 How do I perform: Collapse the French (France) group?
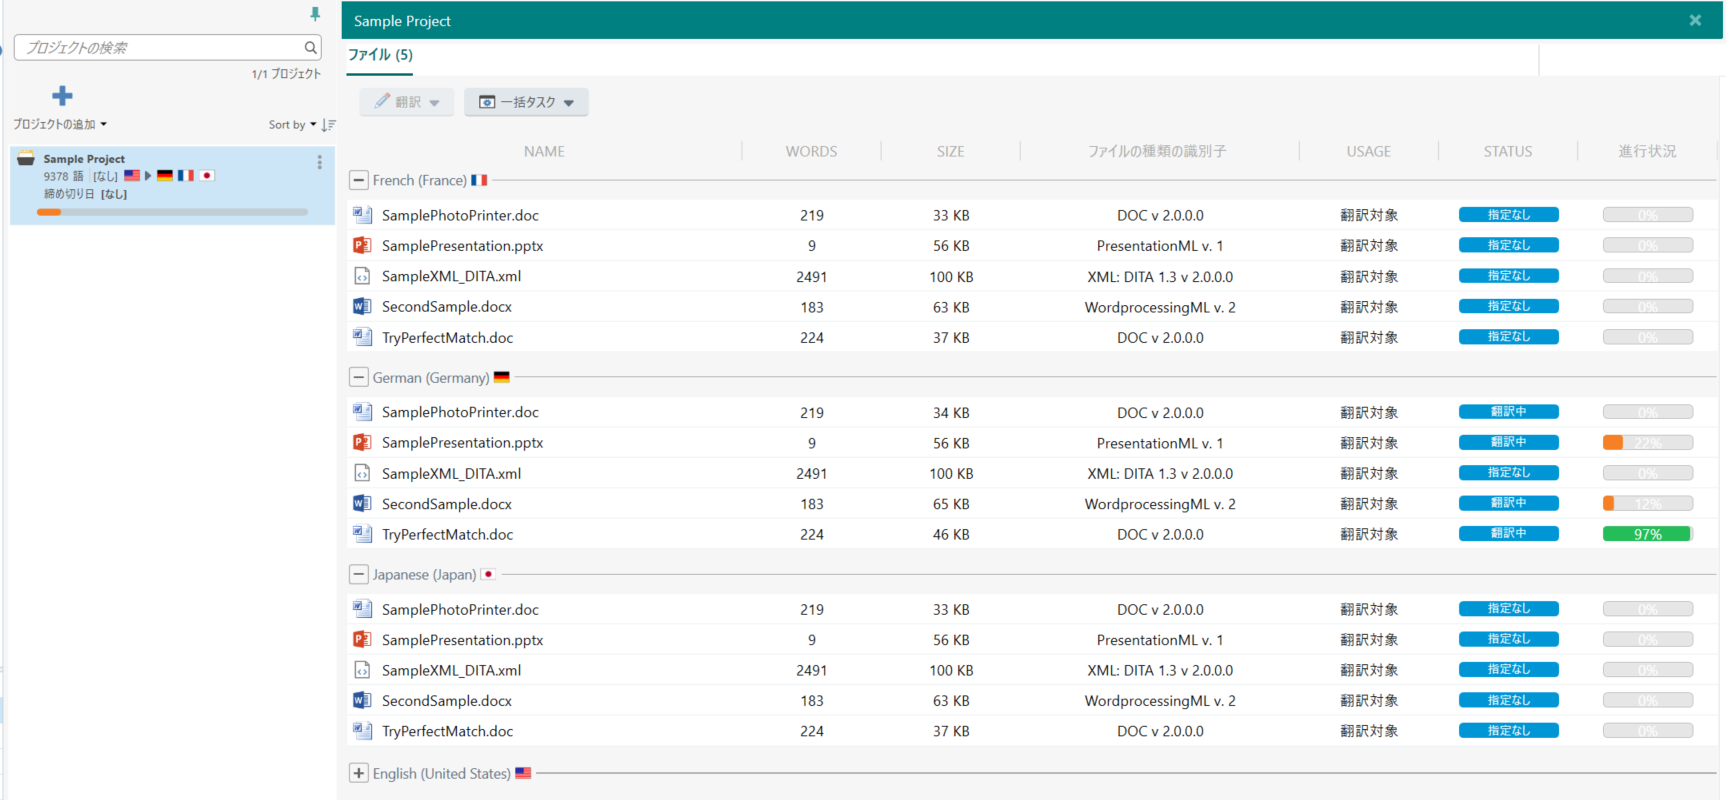pyautogui.click(x=359, y=180)
